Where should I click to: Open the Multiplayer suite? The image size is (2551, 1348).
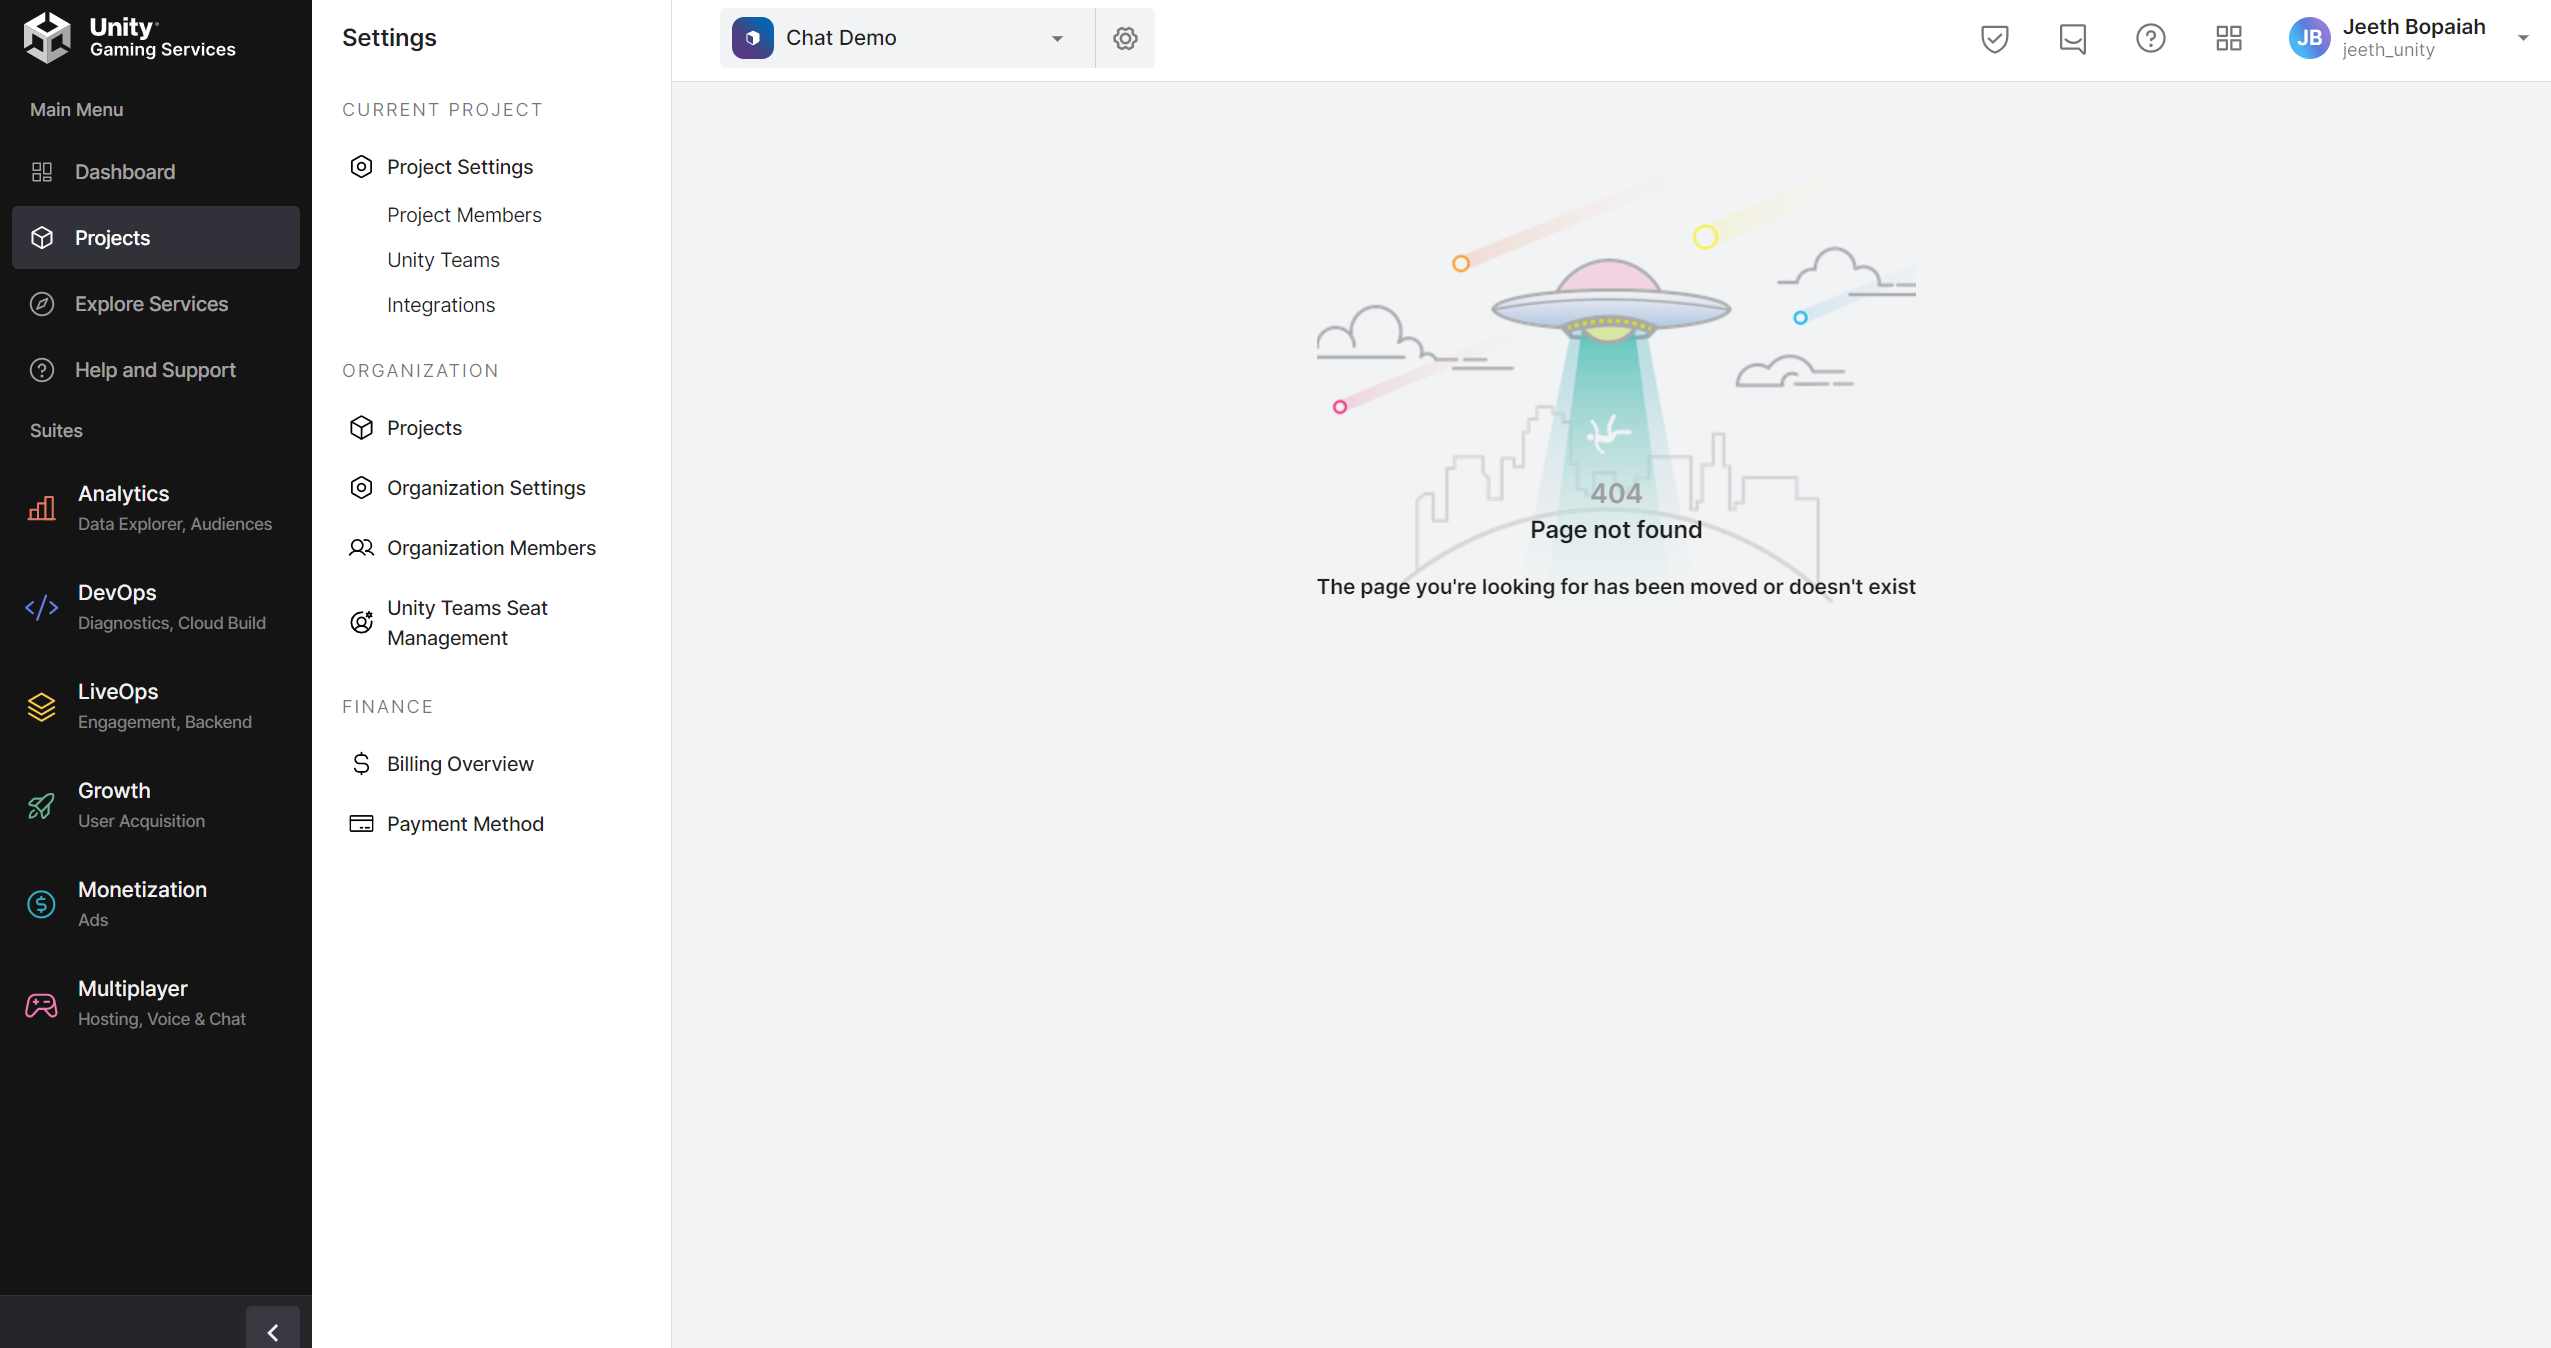[x=156, y=1003]
